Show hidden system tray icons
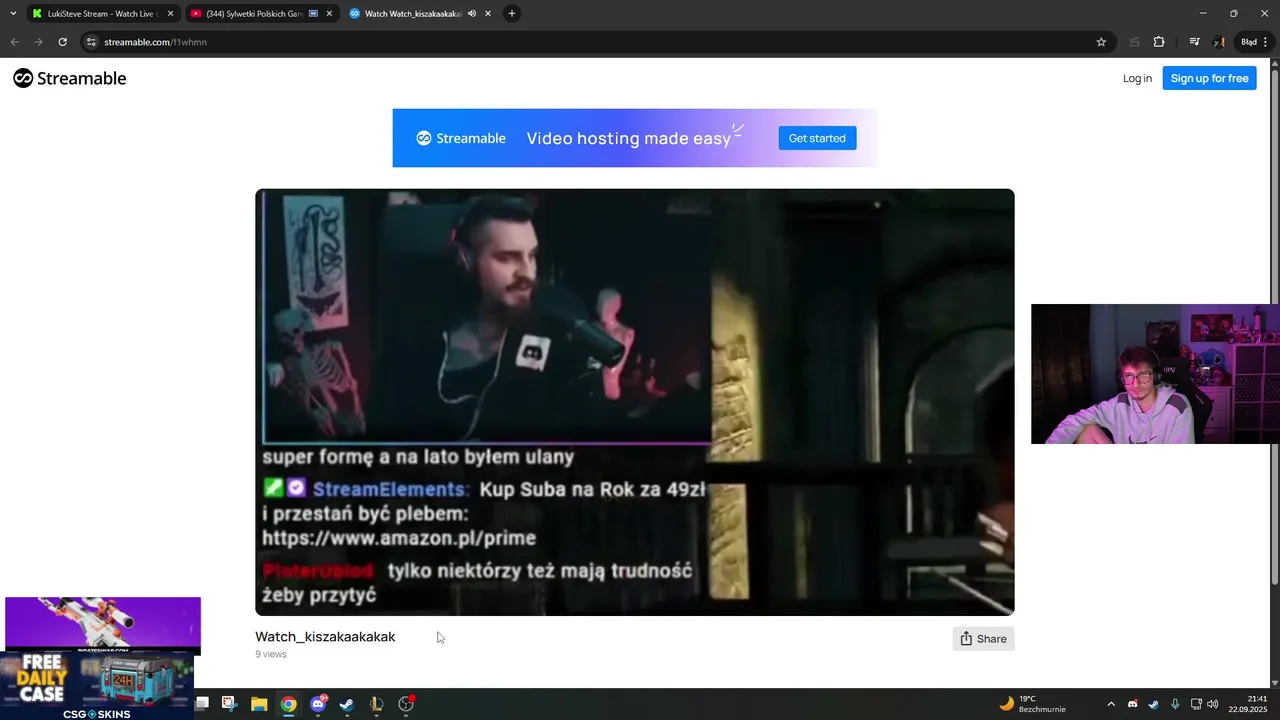The width and height of the screenshot is (1280, 720). point(1110,704)
